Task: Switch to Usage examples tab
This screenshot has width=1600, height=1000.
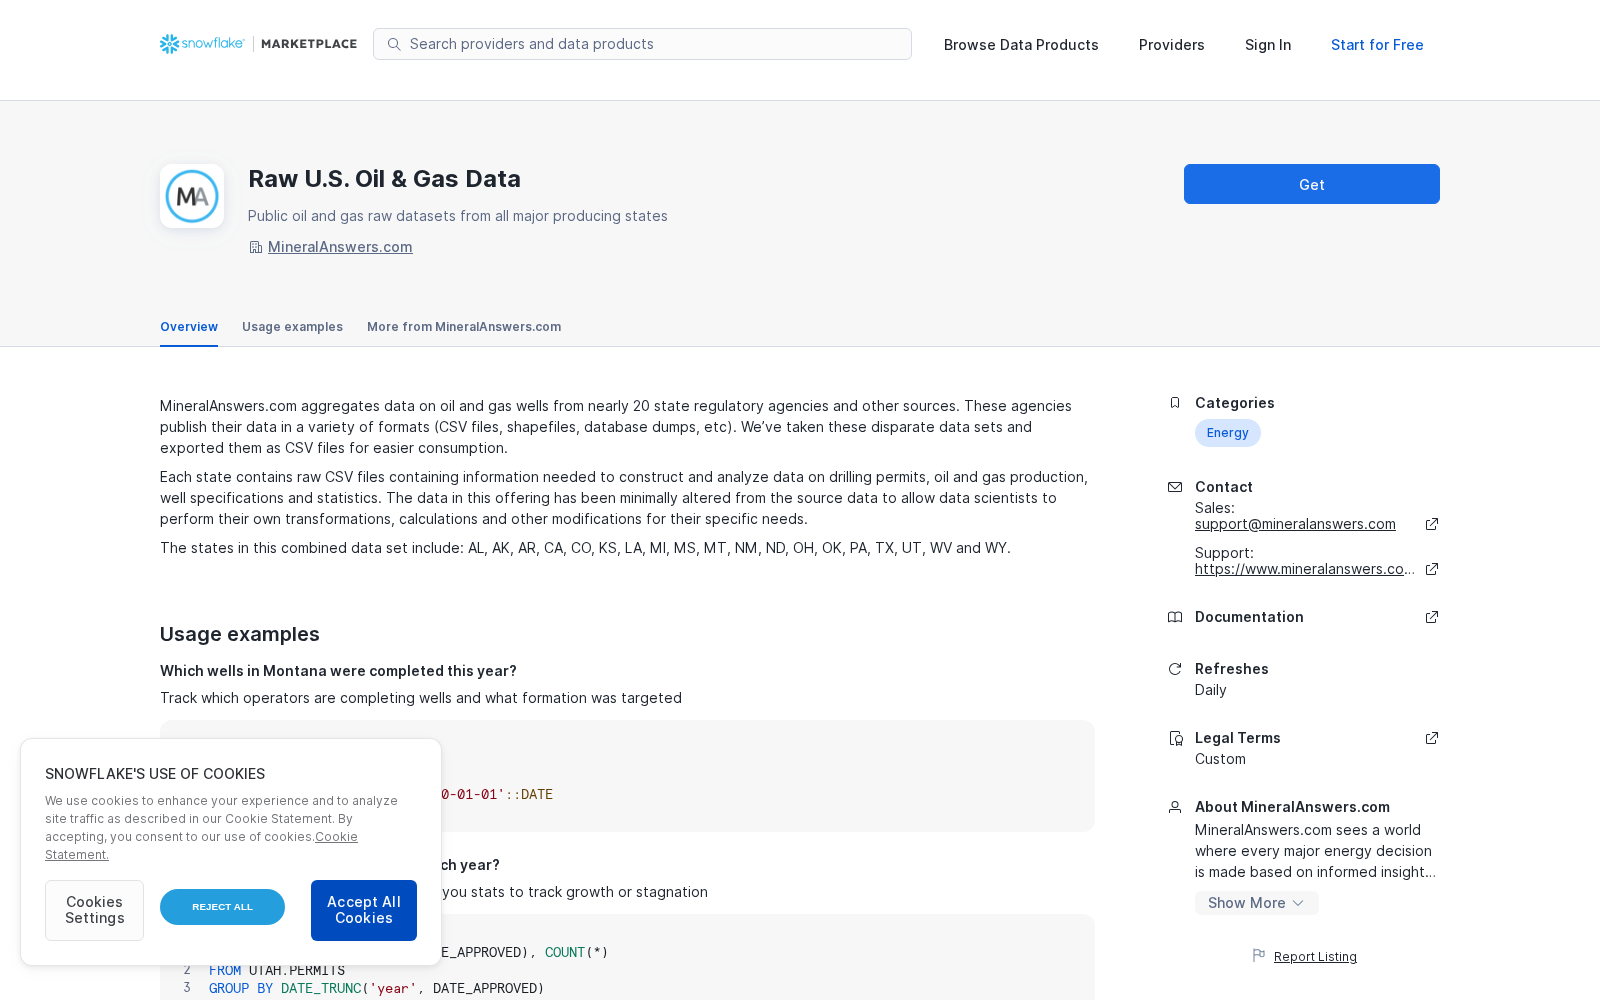Action: 292,327
